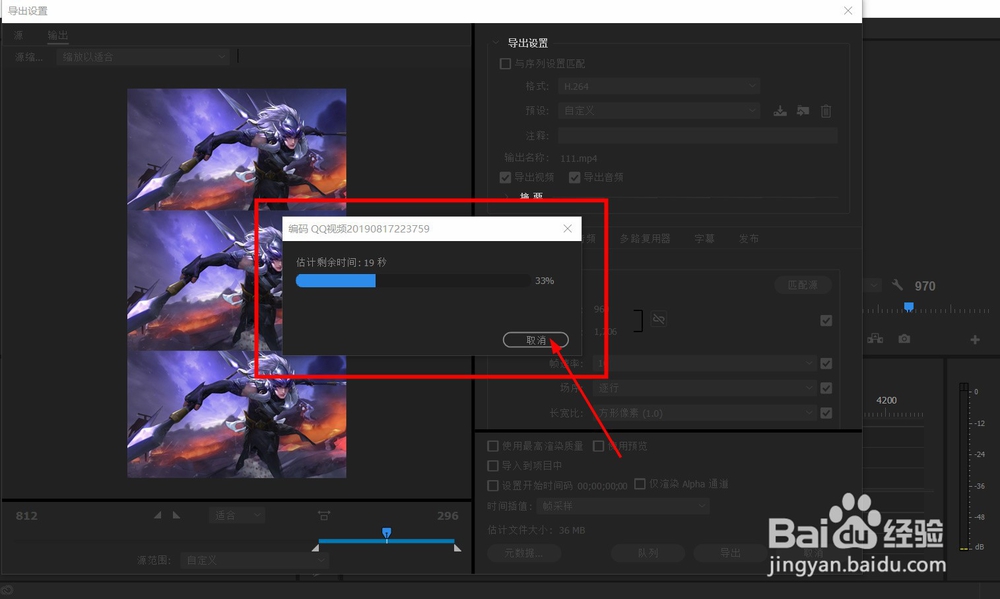Screen dimensions: 1000x599
Task: Switch to the 多路复用器 tab
Action: (645, 239)
